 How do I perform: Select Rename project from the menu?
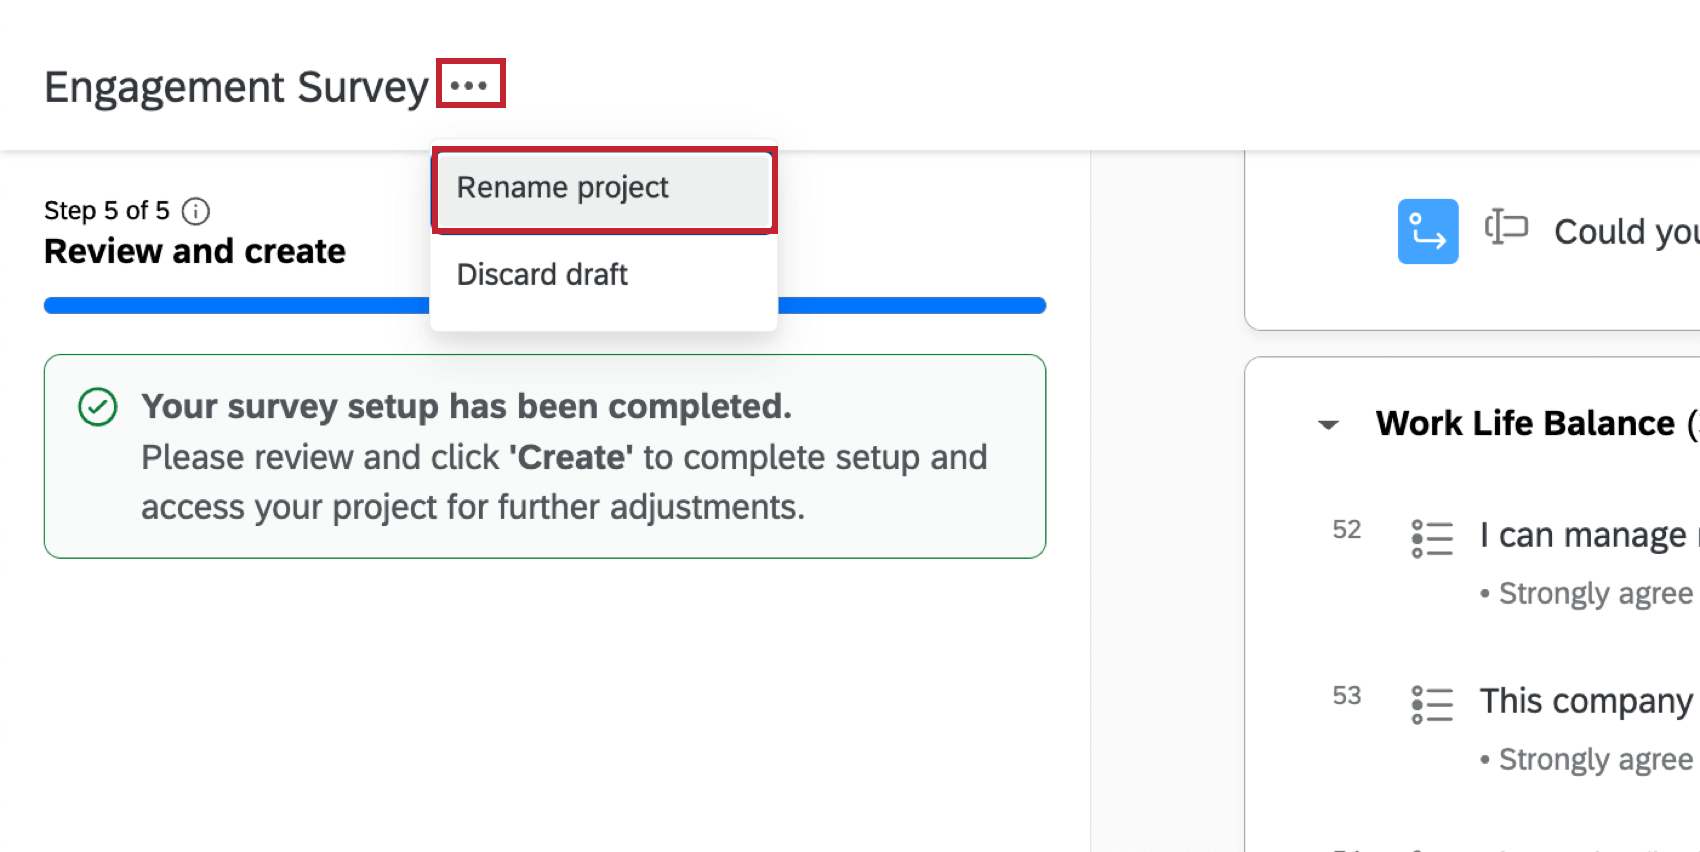point(562,187)
